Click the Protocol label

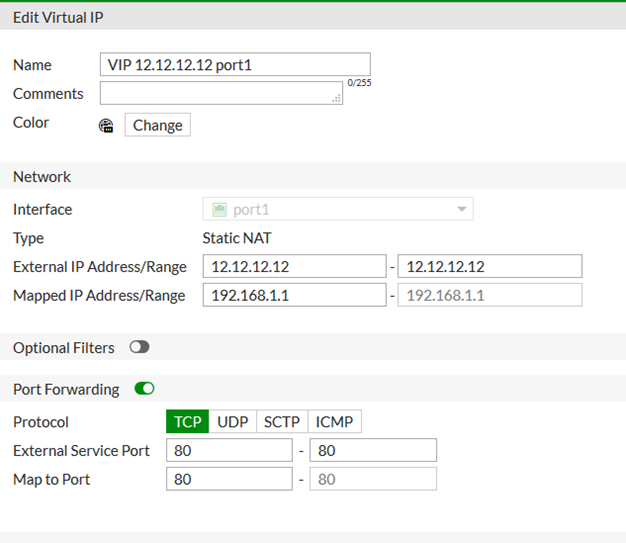pos(41,422)
